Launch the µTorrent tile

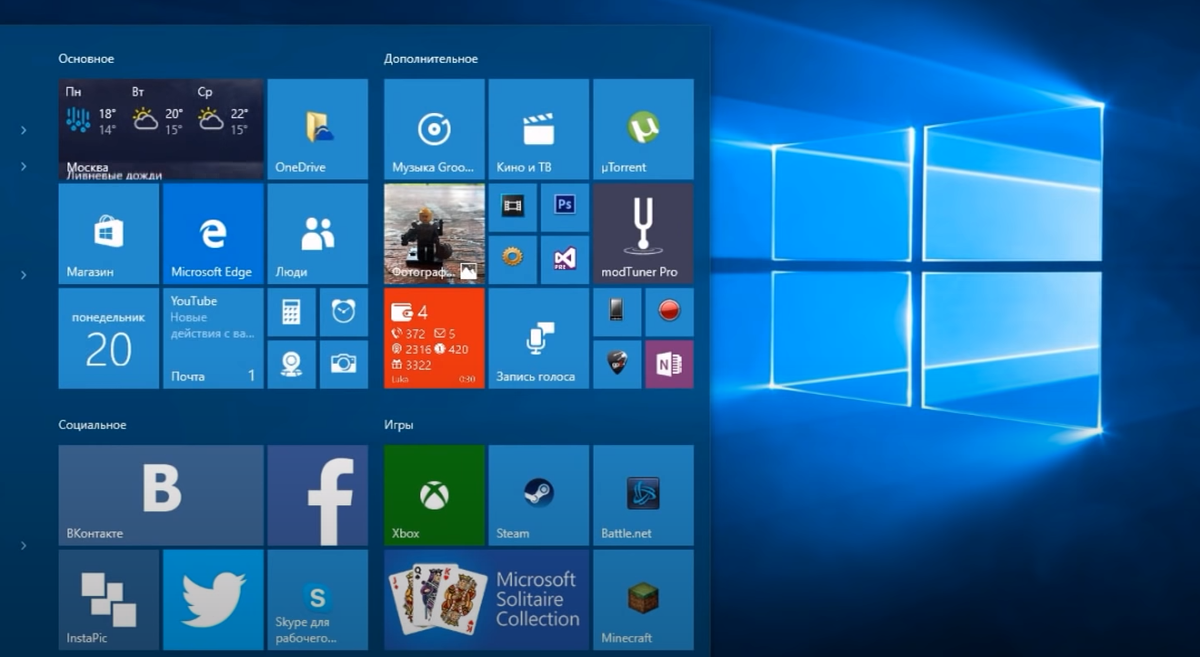click(643, 129)
